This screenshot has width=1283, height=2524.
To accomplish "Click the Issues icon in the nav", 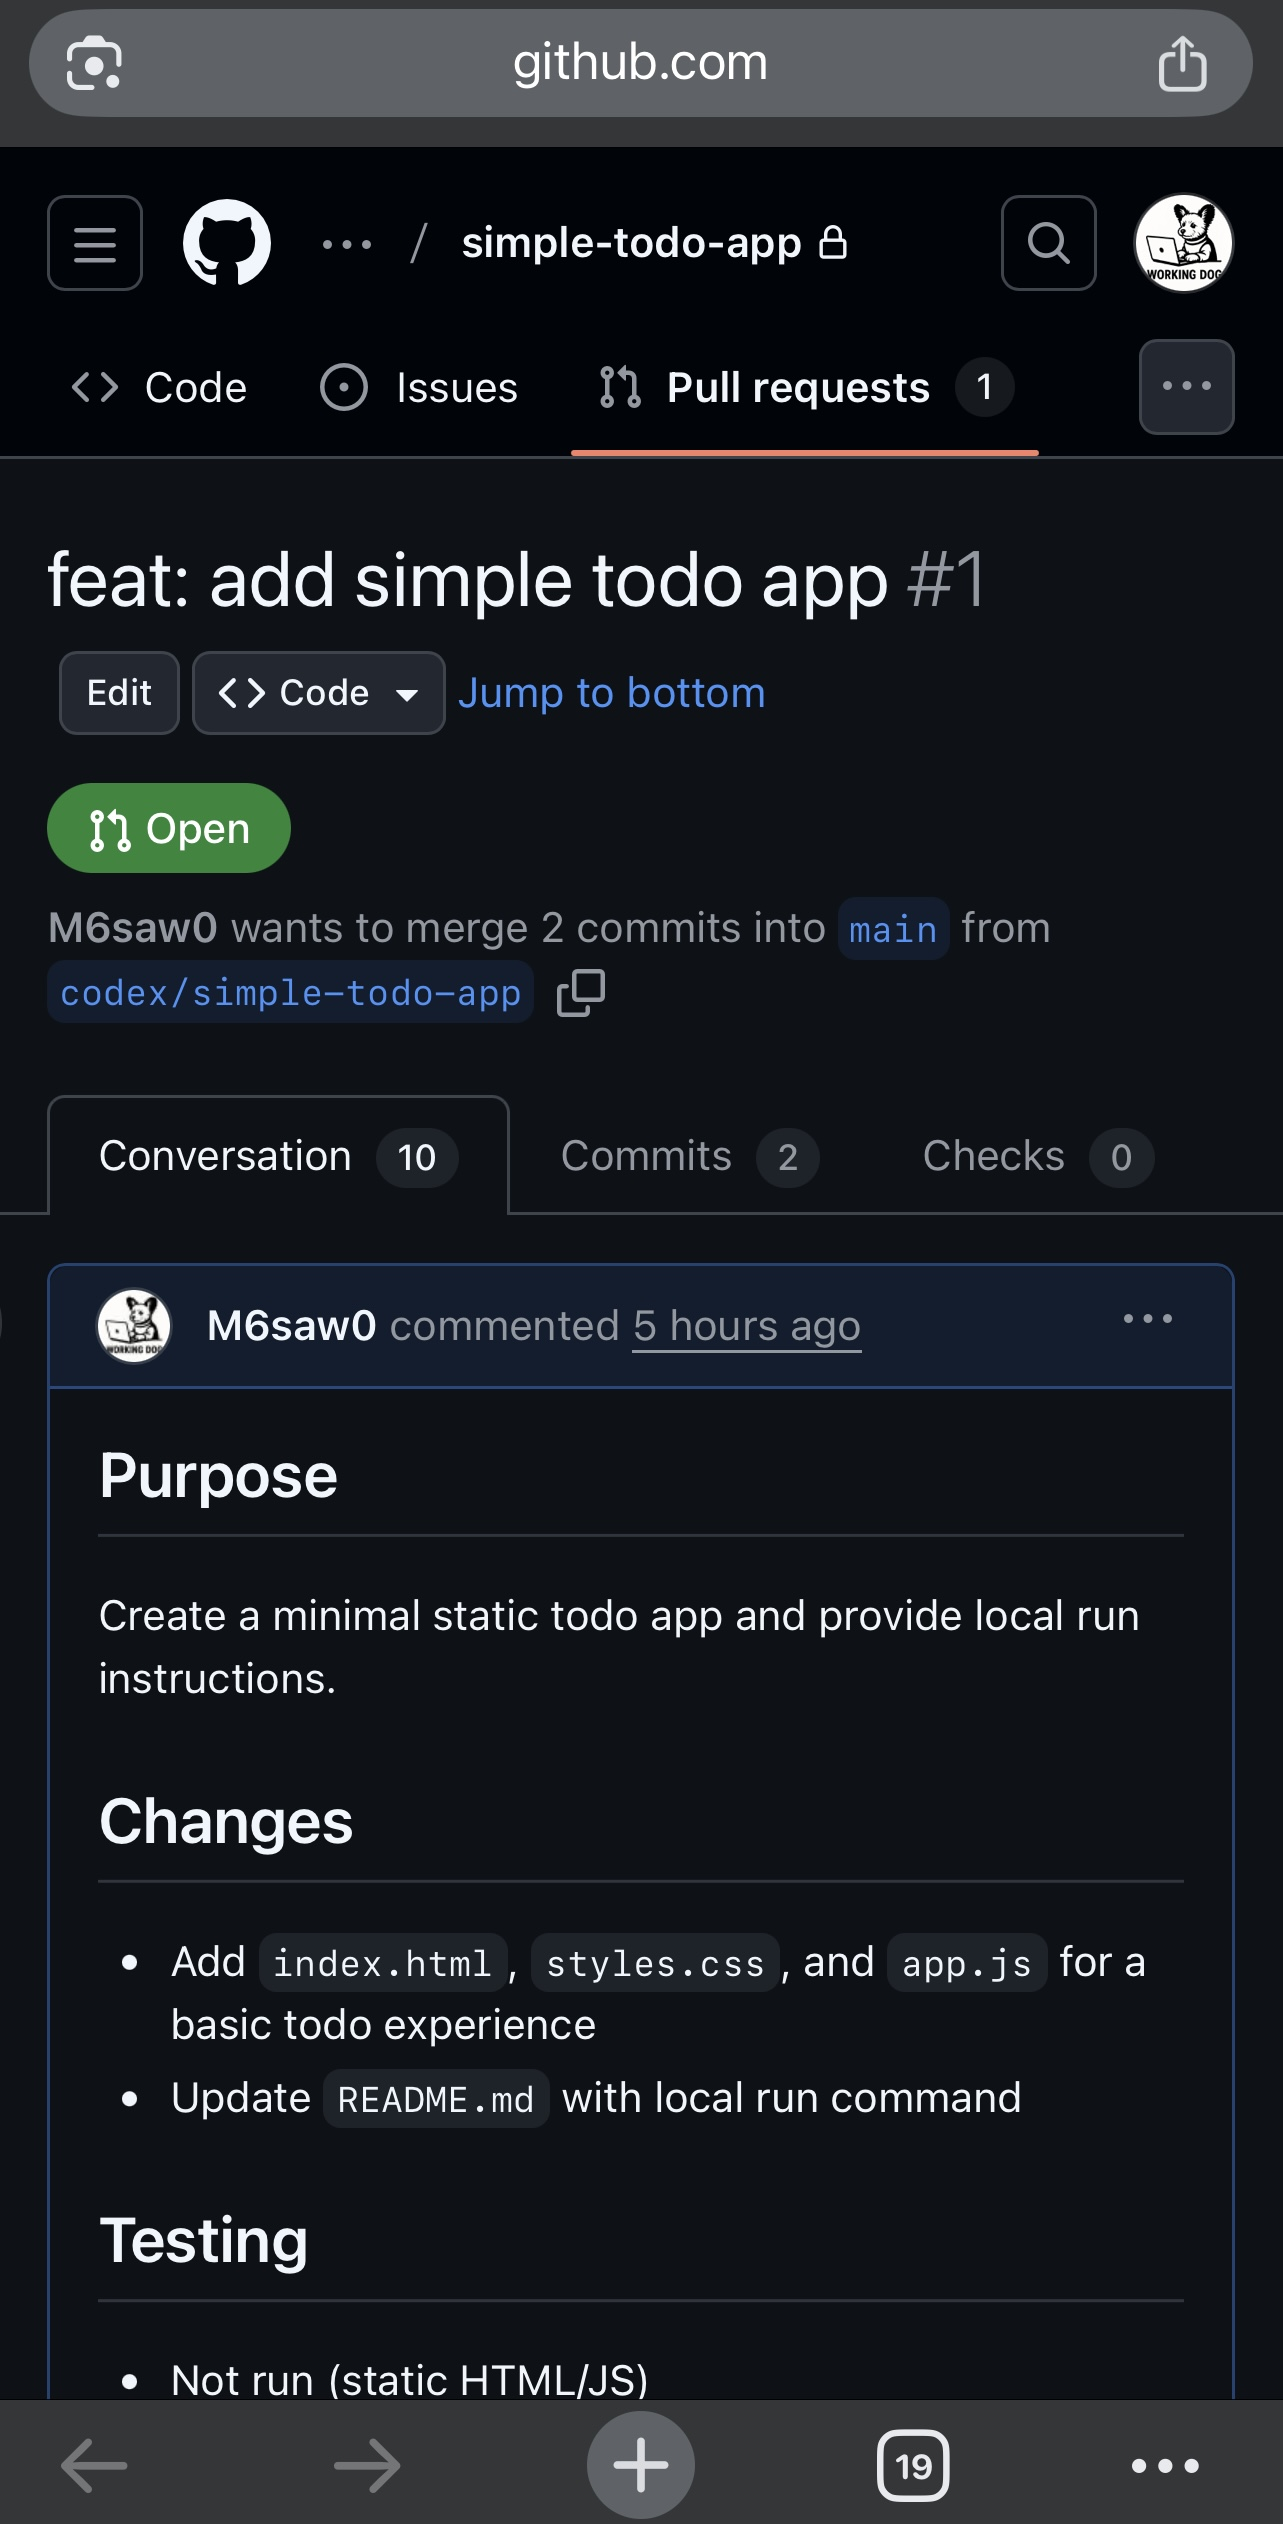I will pos(344,388).
